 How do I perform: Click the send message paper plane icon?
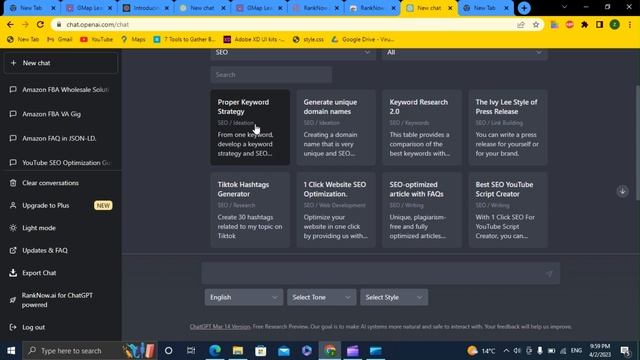pos(549,273)
